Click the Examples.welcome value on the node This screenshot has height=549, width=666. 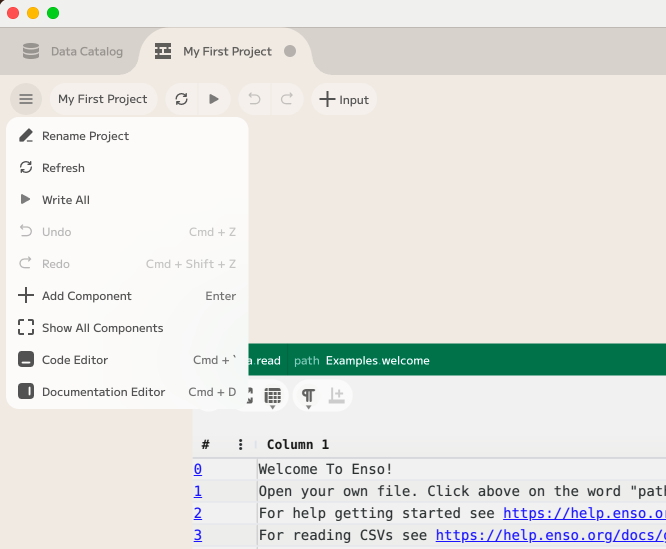tap(378, 360)
